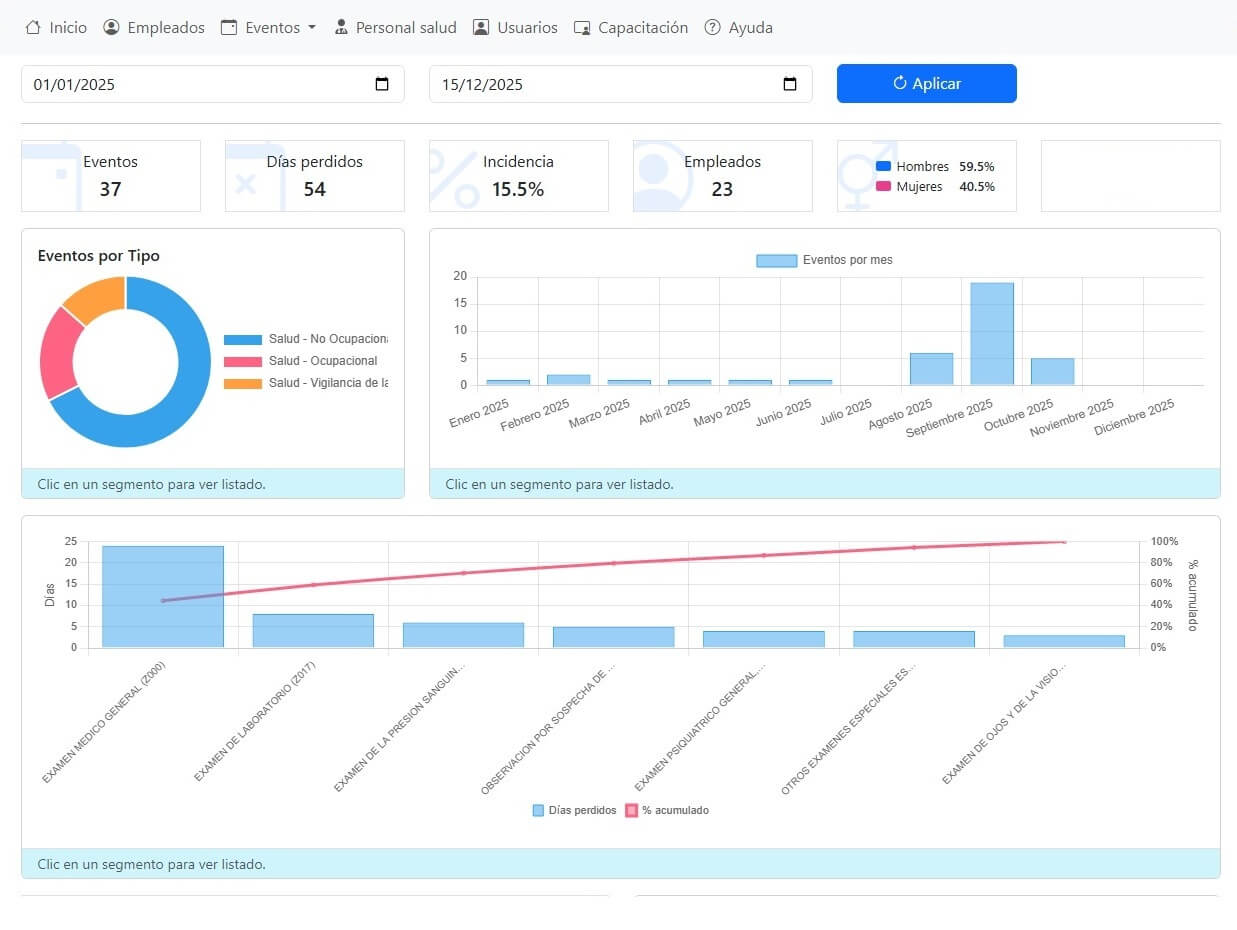The image size is (1237, 930).
Task: Click the Inicio house icon
Action: [32, 28]
